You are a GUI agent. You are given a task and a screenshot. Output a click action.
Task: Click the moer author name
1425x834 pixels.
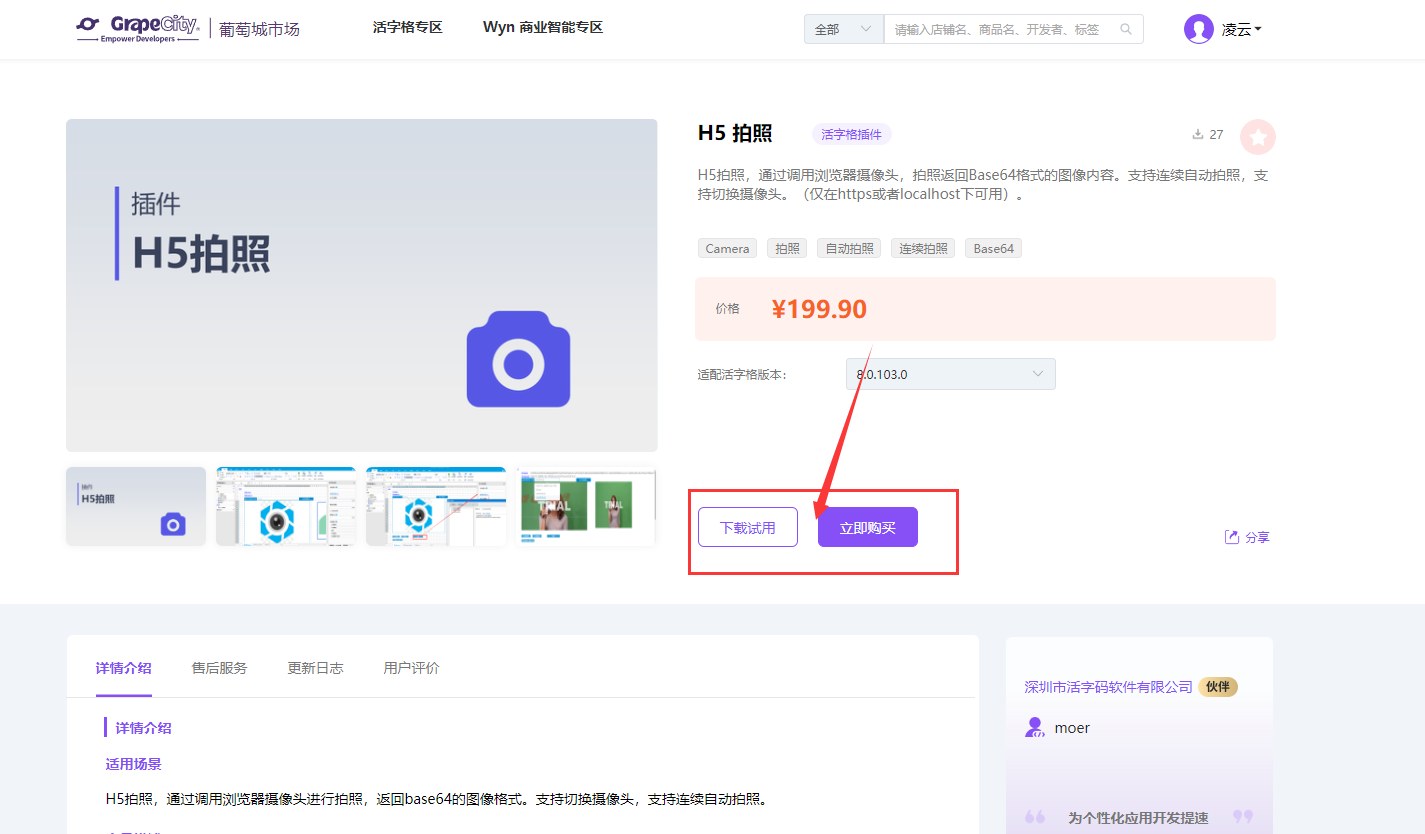(x=1072, y=728)
